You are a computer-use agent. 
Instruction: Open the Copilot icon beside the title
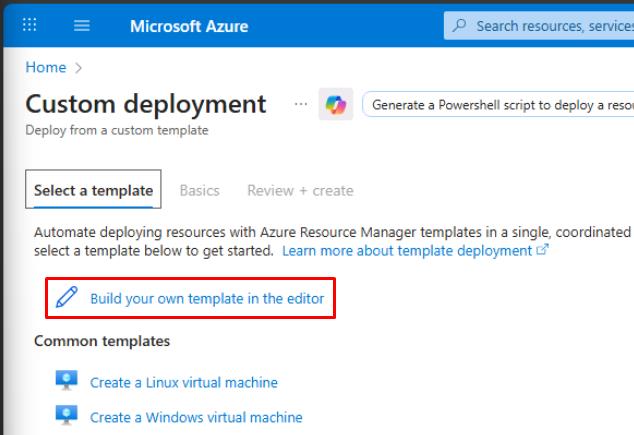click(x=335, y=105)
